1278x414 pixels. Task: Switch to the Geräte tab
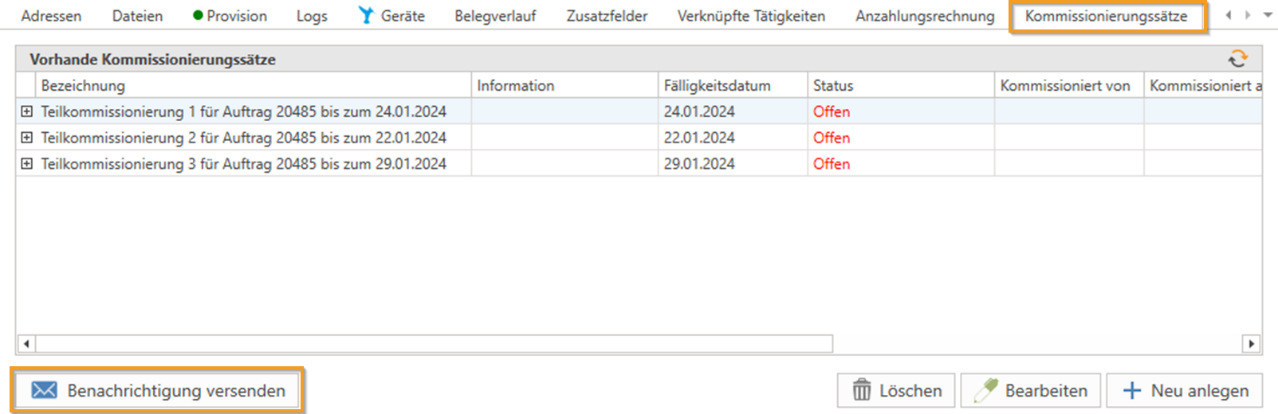click(391, 17)
